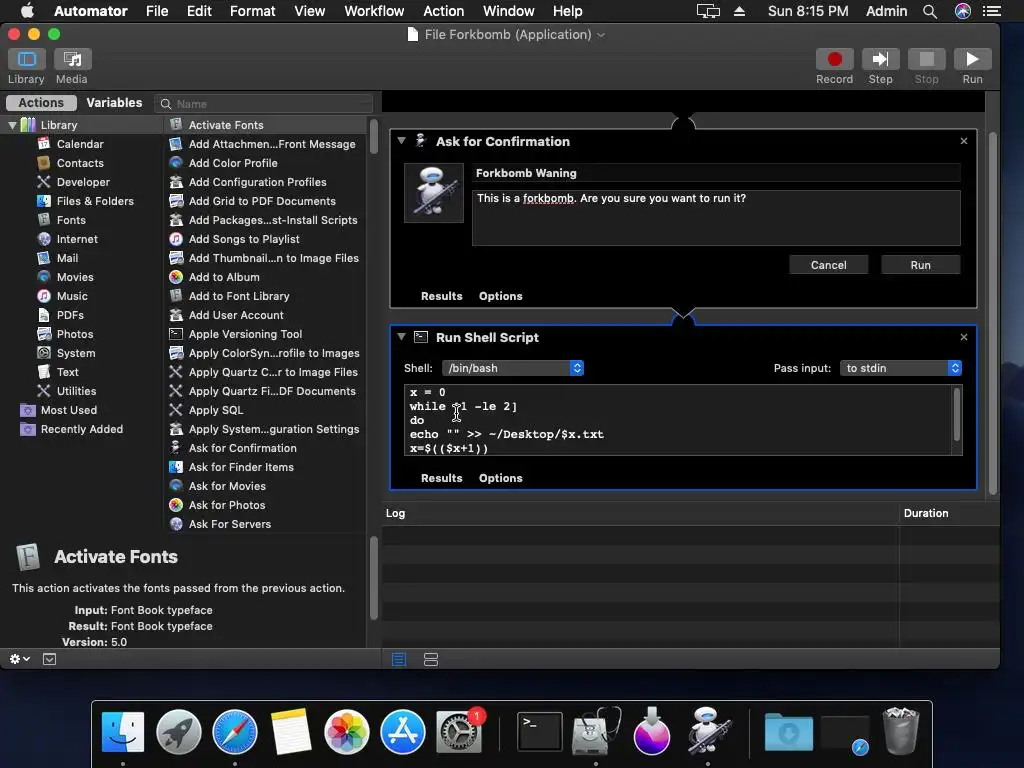Screen dimensions: 1024x768
Task: Click the shell script text scrollbar
Action: click(x=957, y=414)
